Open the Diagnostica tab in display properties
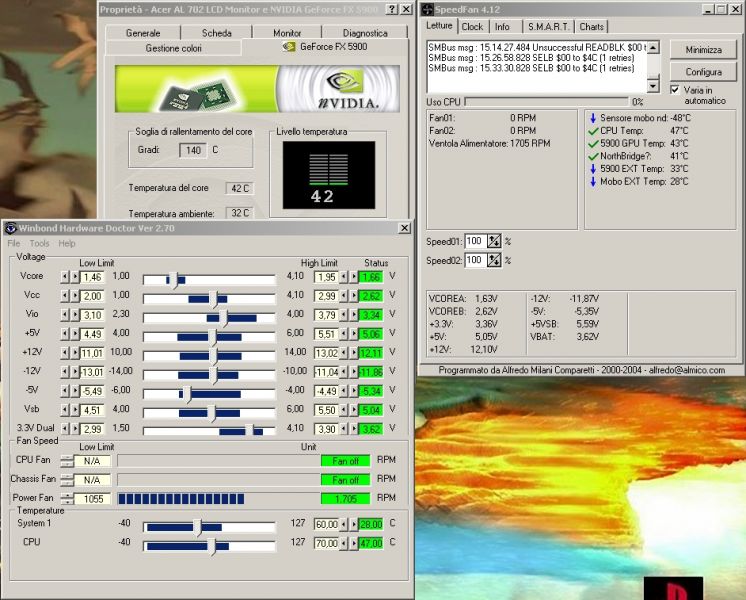The image size is (746, 600). pyautogui.click(x=365, y=33)
